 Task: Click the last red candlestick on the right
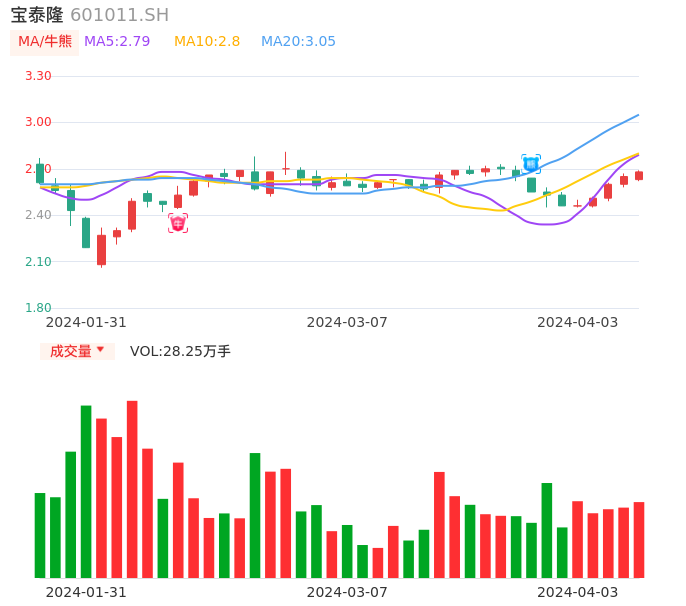coord(638,175)
